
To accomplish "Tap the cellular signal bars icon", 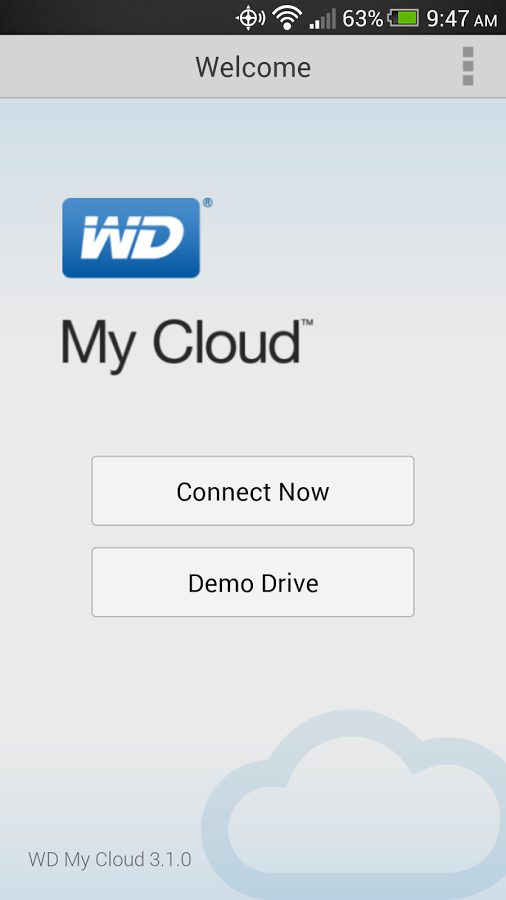I will [322, 20].
